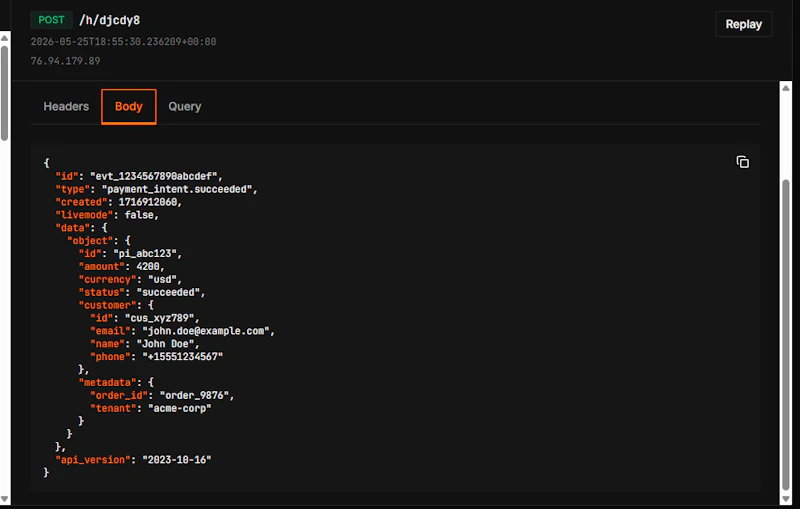Click the "amount" key
The image size is (800, 509).
click(102, 266)
